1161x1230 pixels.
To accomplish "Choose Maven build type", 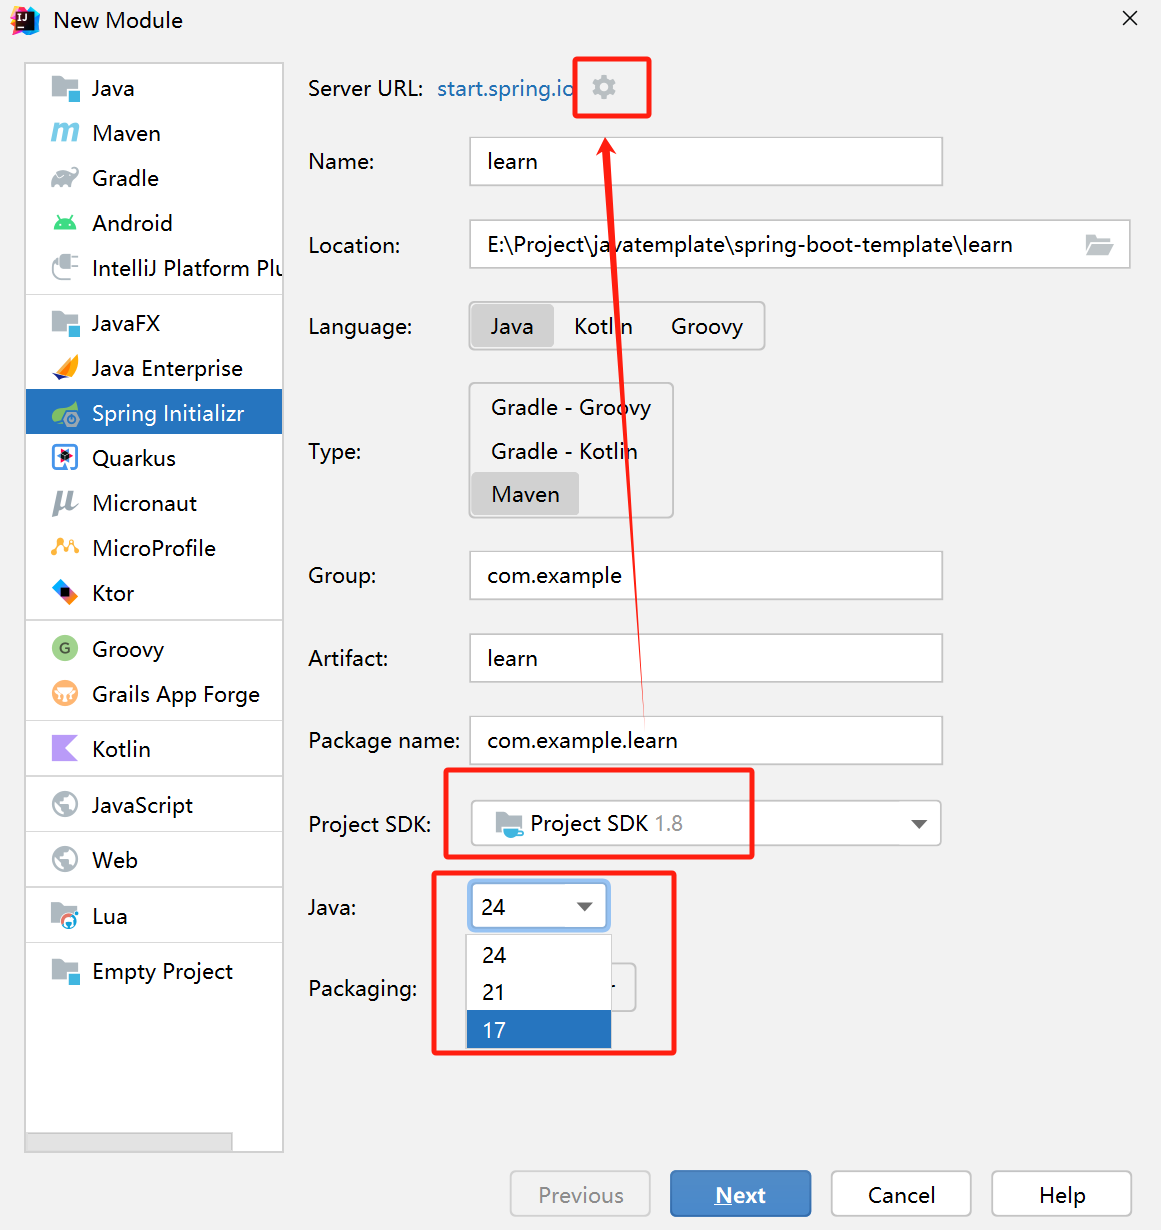I will 525,494.
